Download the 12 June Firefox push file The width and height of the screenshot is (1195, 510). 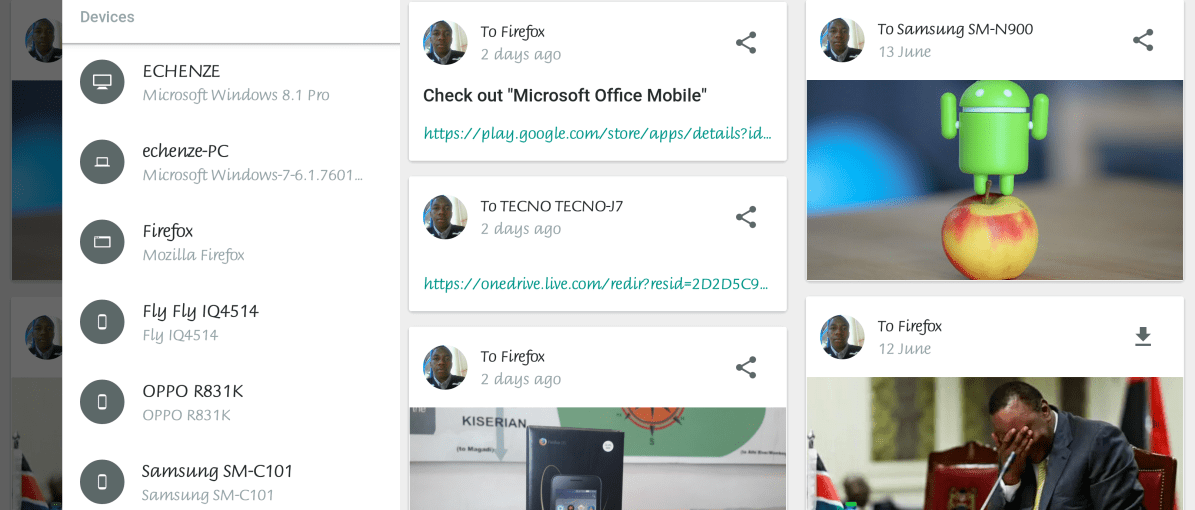point(1142,336)
